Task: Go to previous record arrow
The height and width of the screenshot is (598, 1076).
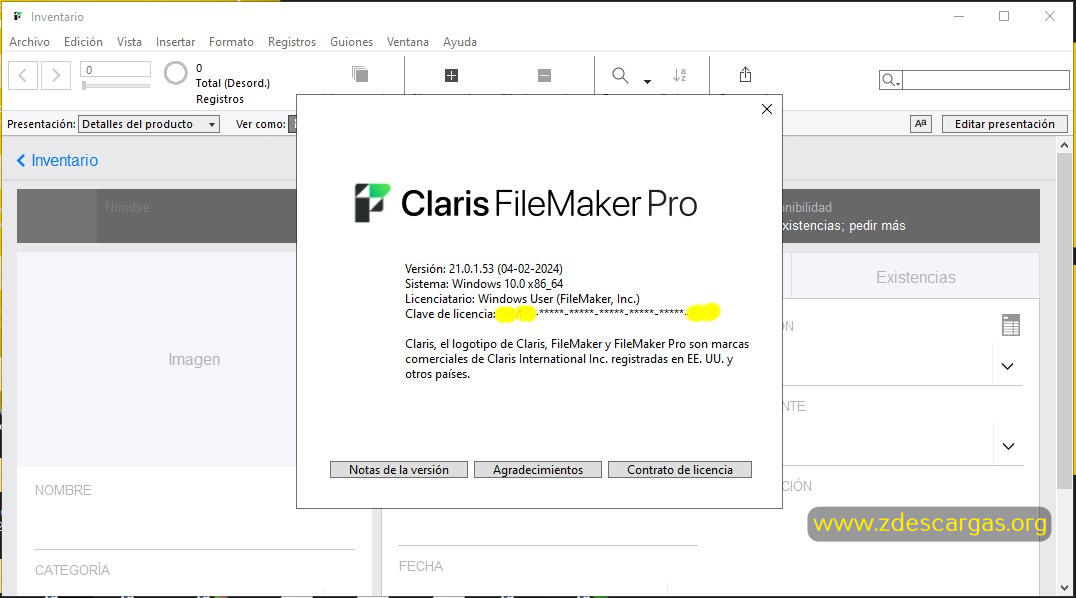Action: (23, 75)
